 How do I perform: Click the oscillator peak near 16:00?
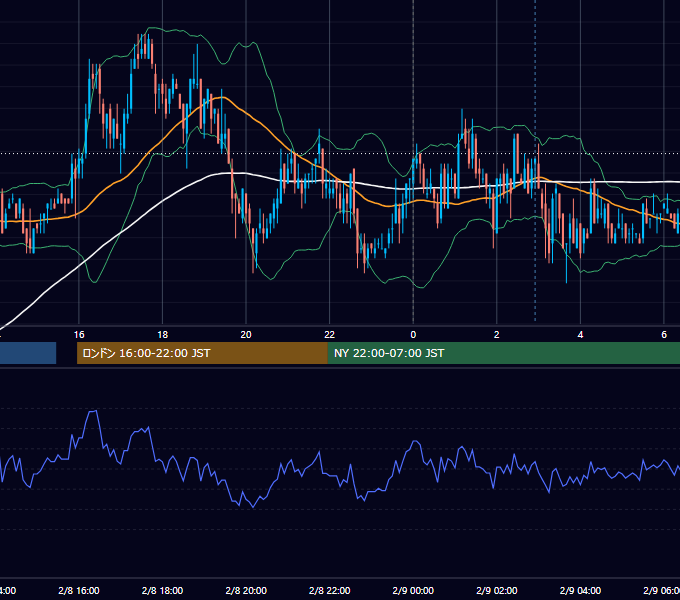pyautogui.click(x=93, y=411)
